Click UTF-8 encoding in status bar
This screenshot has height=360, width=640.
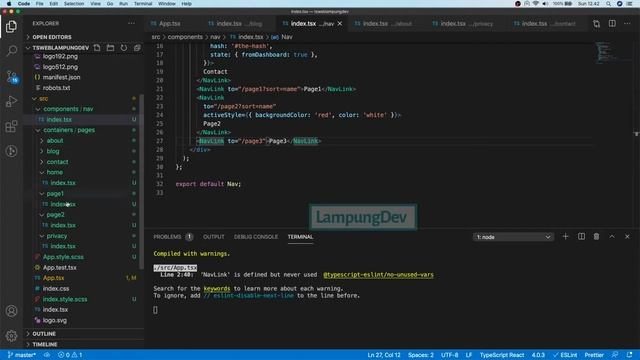pos(449,355)
